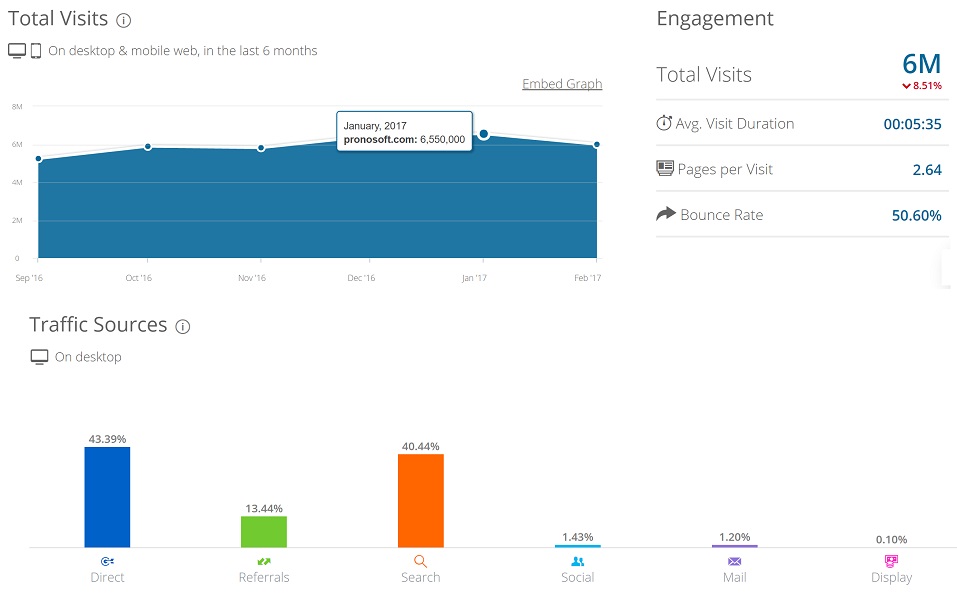Click the Display label under the chart
This screenshot has height=611, width=957.
(x=891, y=577)
